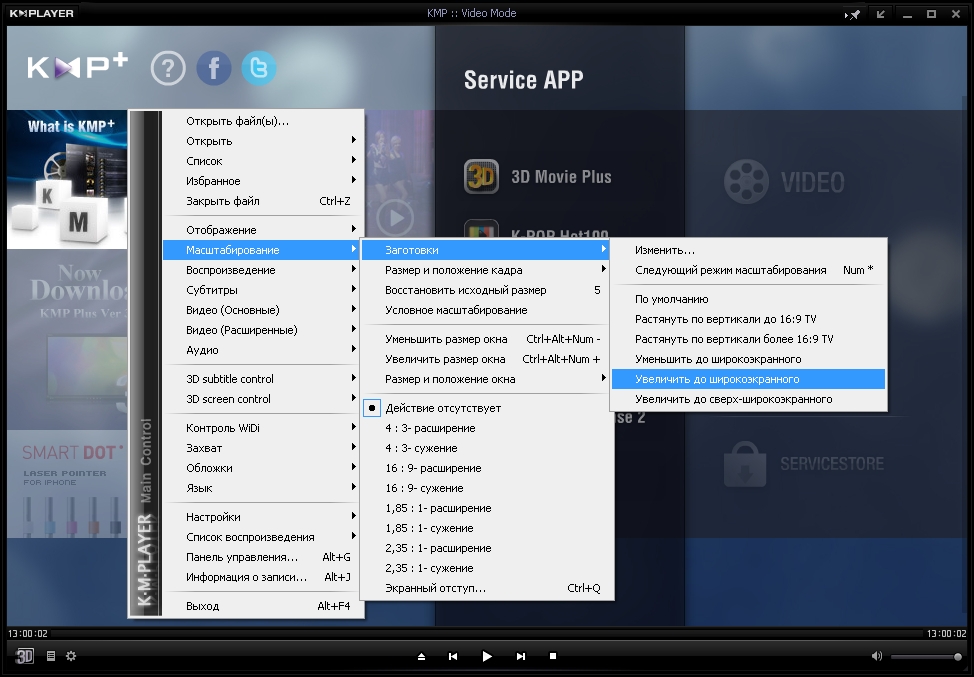
Task: Click the compact mode arrow icon in title bar
Action: [880, 14]
